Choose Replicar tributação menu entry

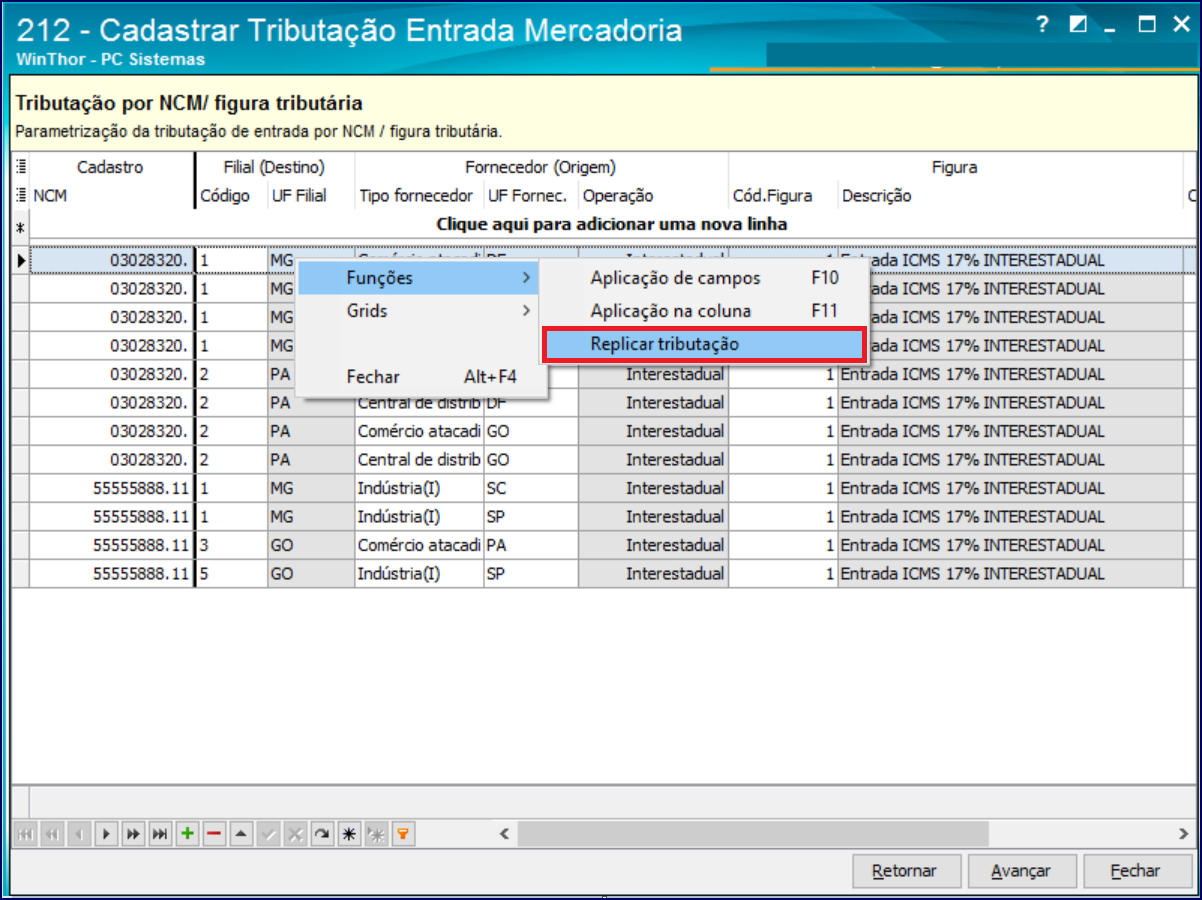coord(704,344)
